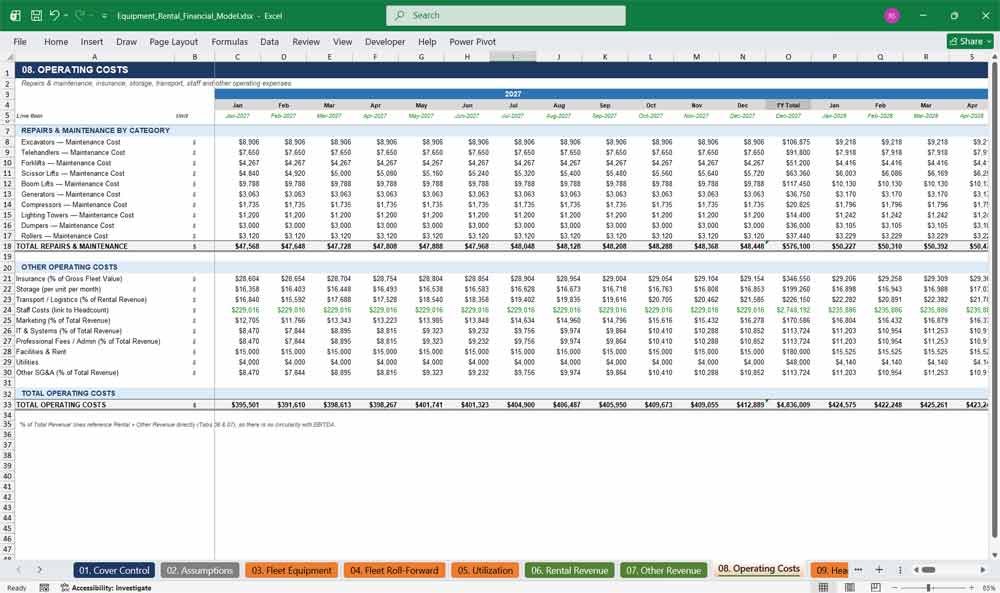Switch to Page Break Preview

click(876, 587)
